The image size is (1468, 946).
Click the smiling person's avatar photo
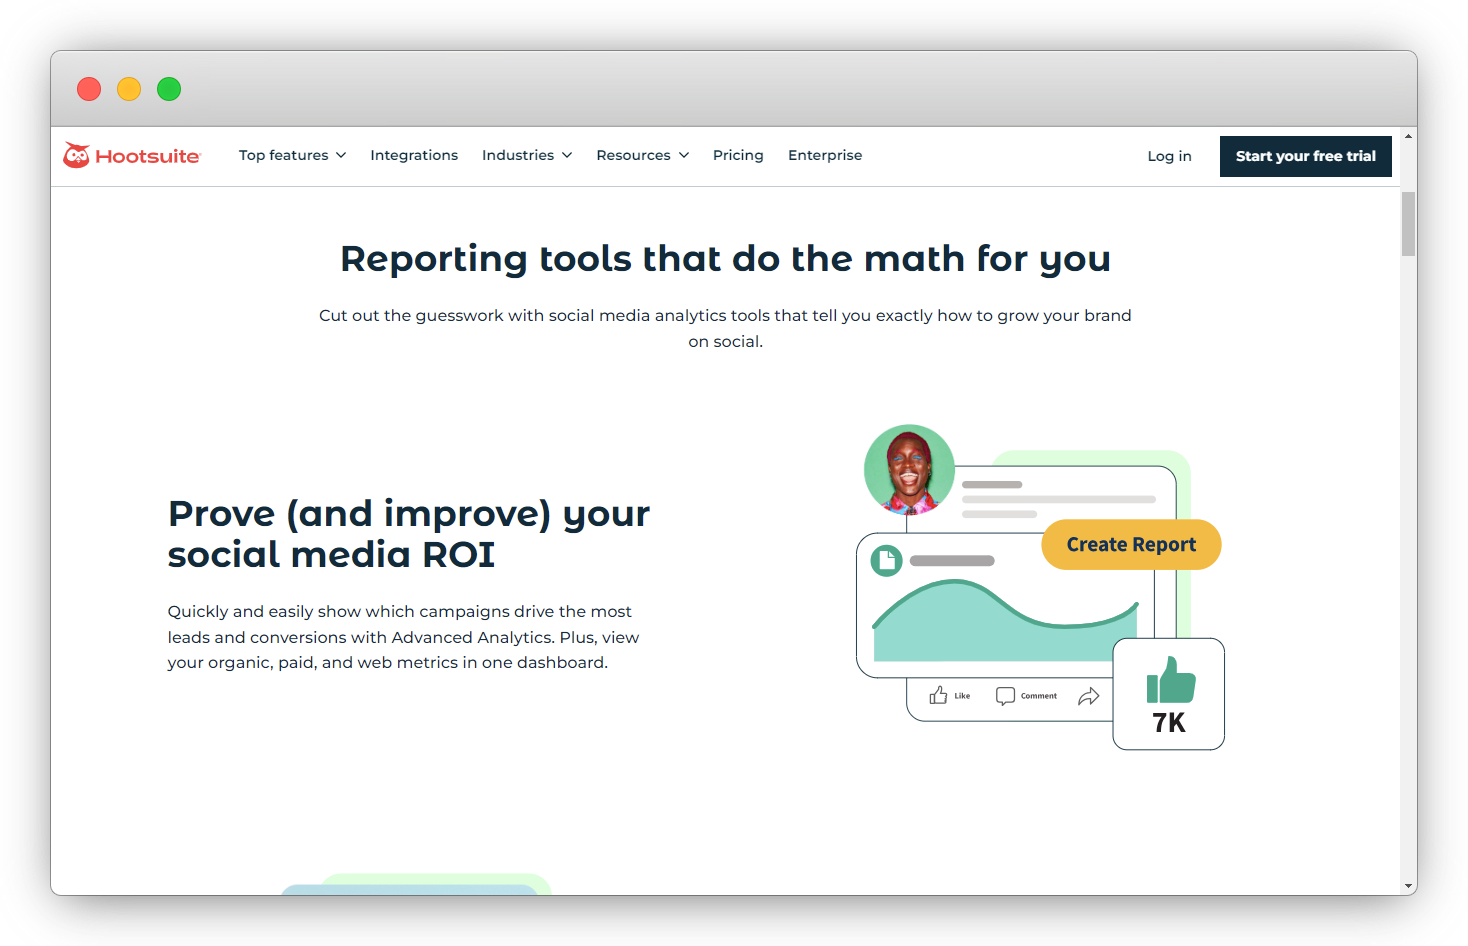point(909,468)
